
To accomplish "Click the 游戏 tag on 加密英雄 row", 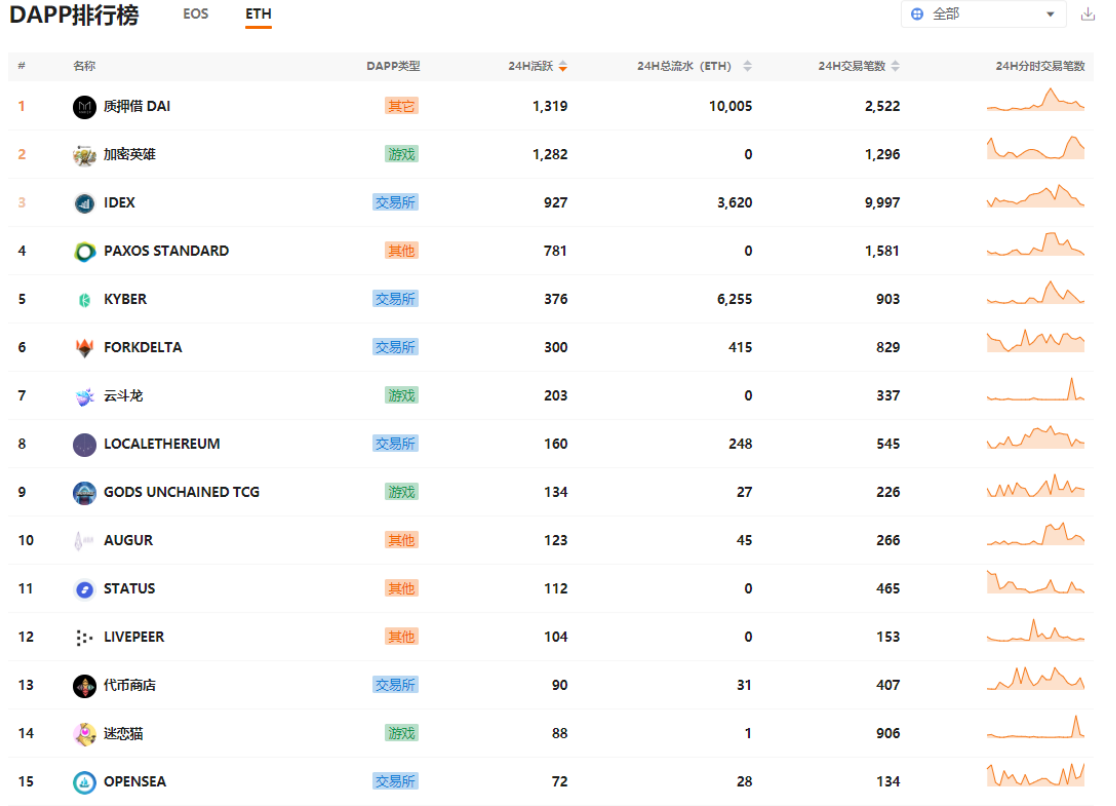I will click(401, 155).
